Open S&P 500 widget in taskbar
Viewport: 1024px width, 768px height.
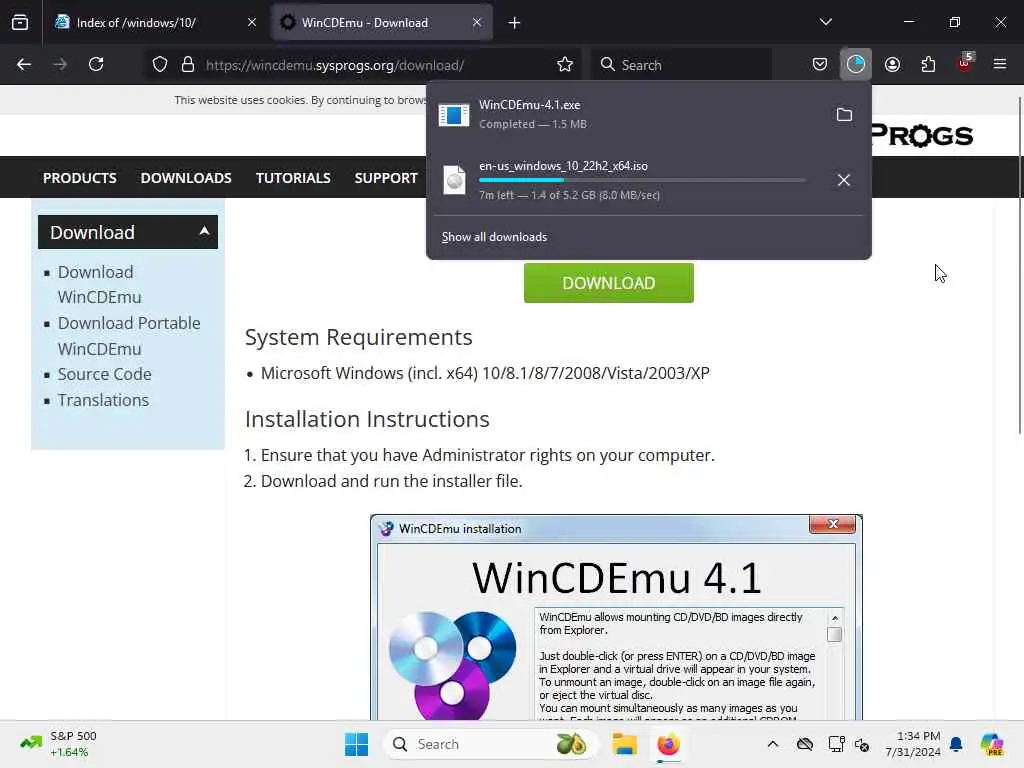[x=59, y=744]
